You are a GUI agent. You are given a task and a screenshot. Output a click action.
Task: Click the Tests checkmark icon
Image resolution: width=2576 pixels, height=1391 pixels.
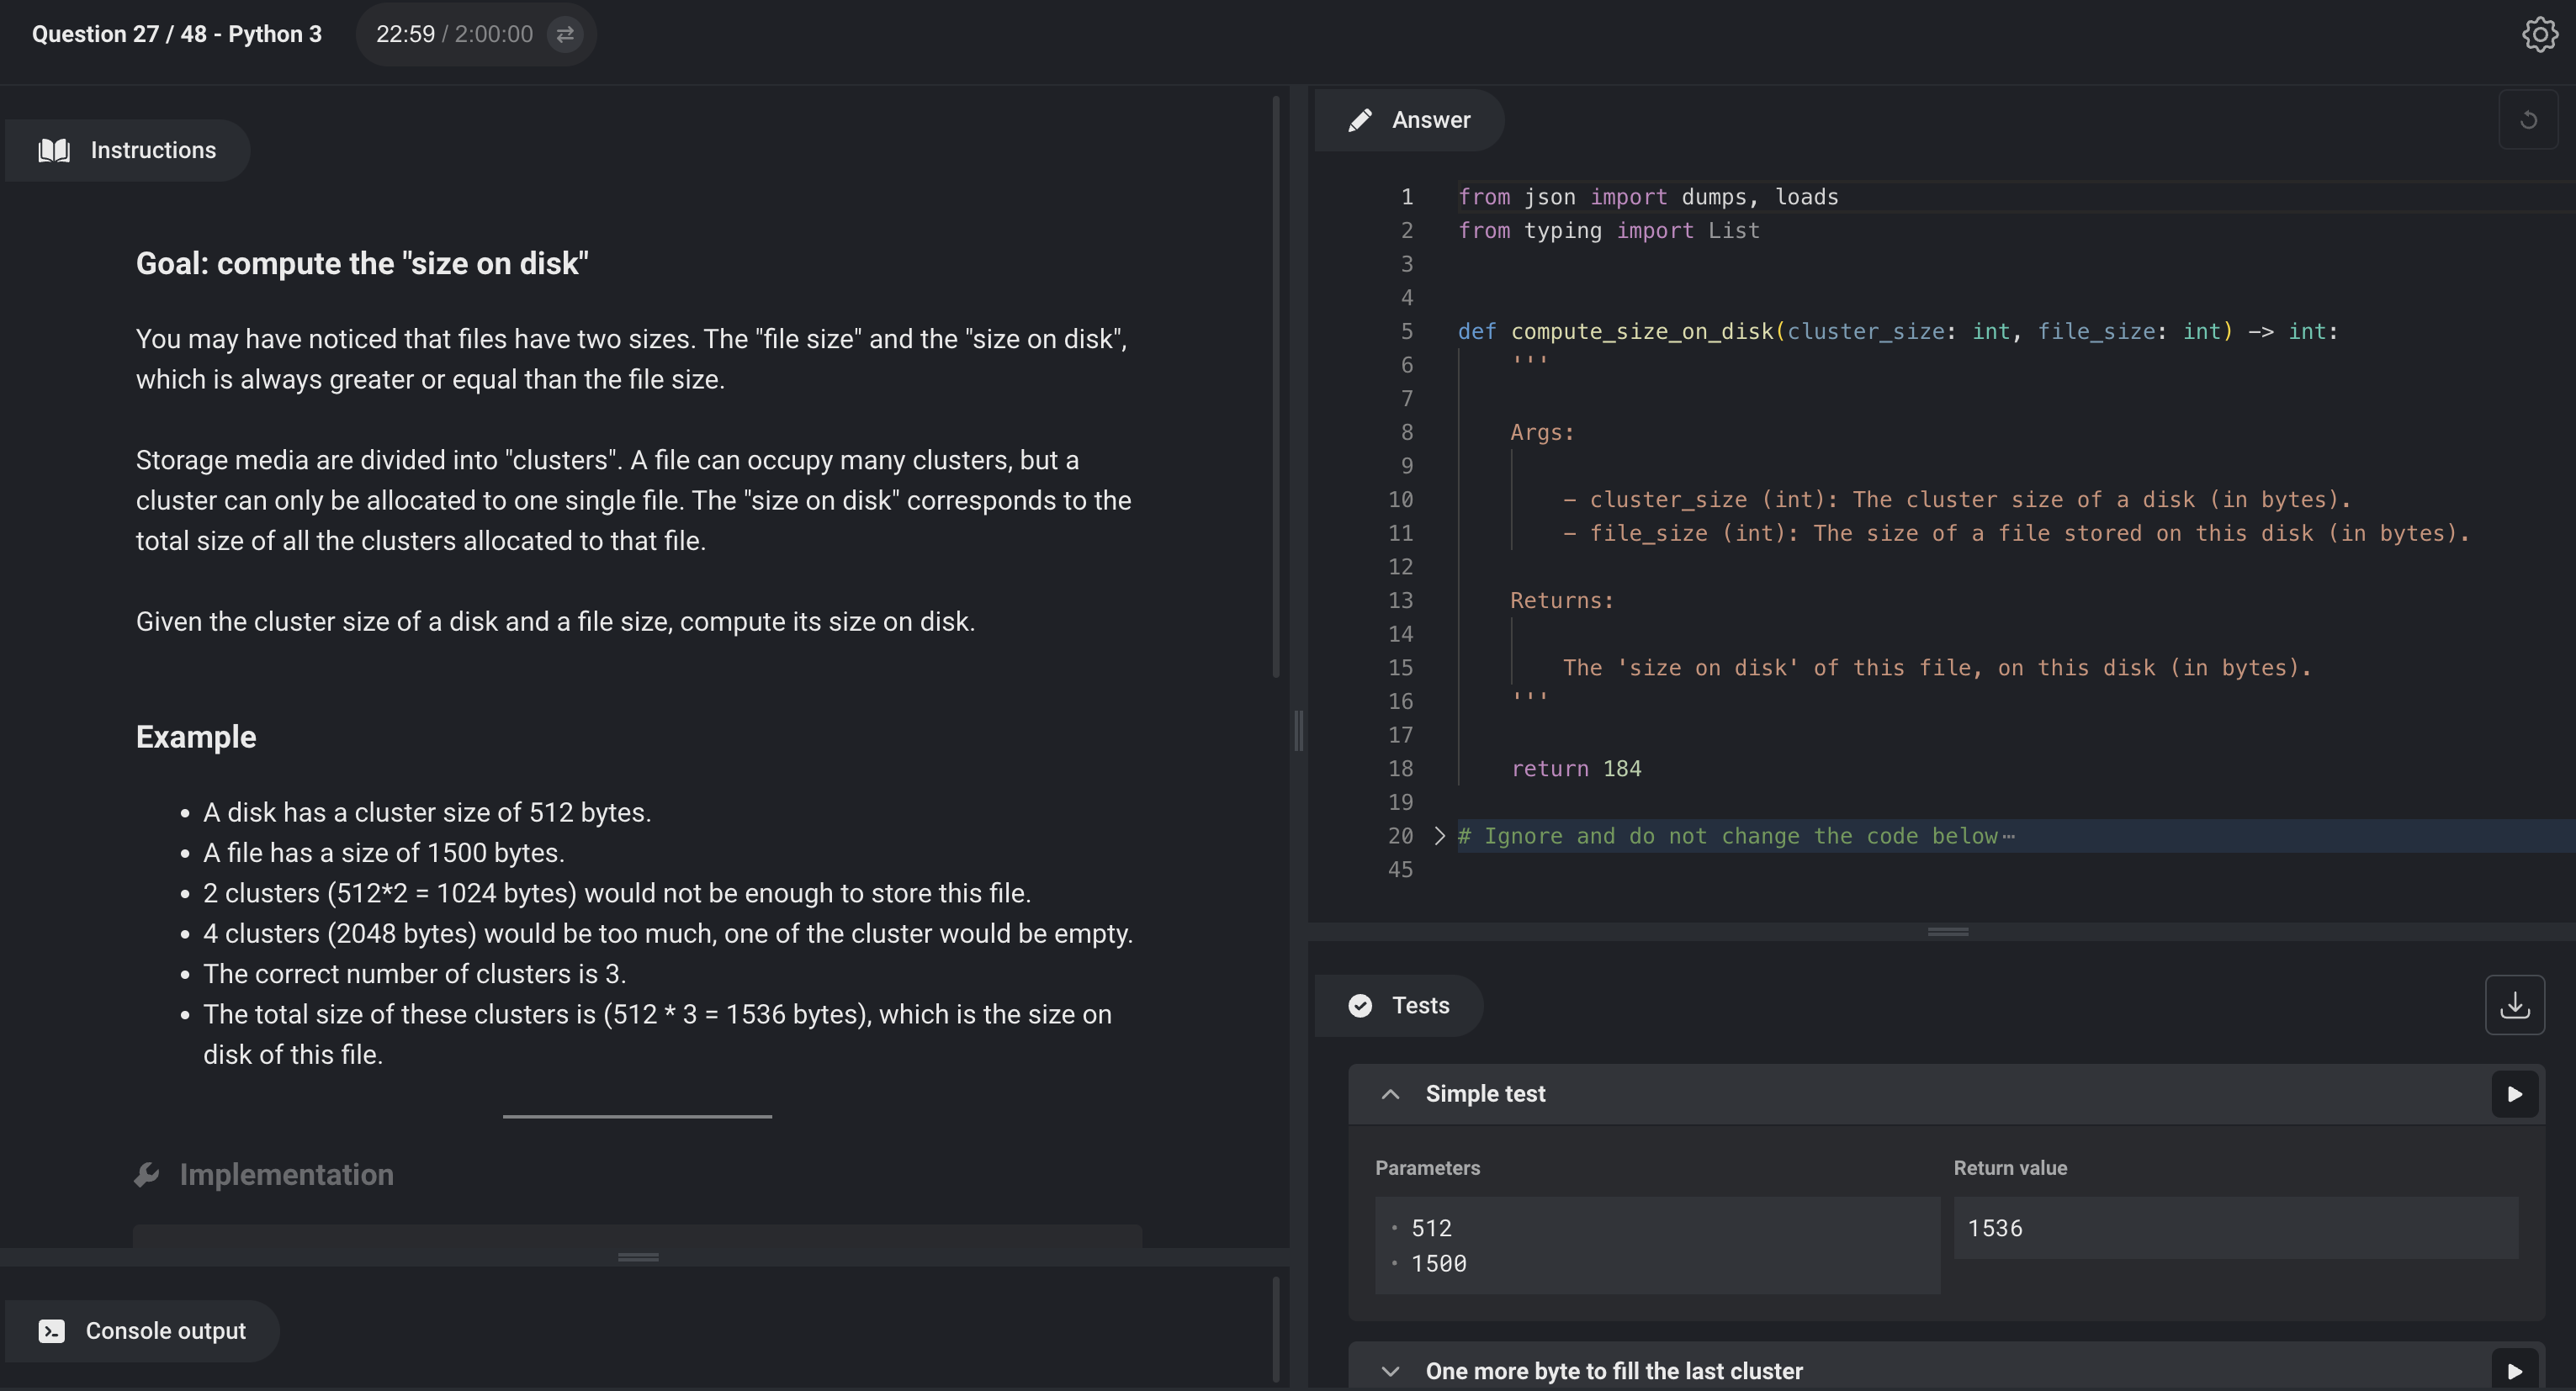(1360, 1005)
